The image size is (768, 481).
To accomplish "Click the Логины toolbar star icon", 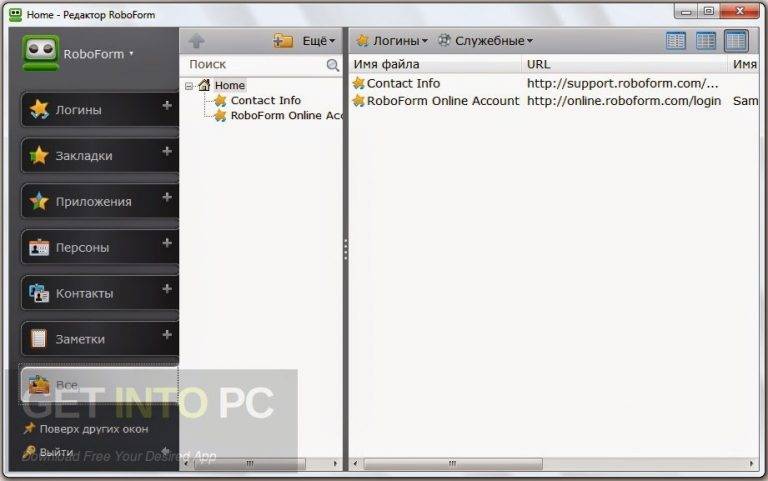I will click(362, 41).
